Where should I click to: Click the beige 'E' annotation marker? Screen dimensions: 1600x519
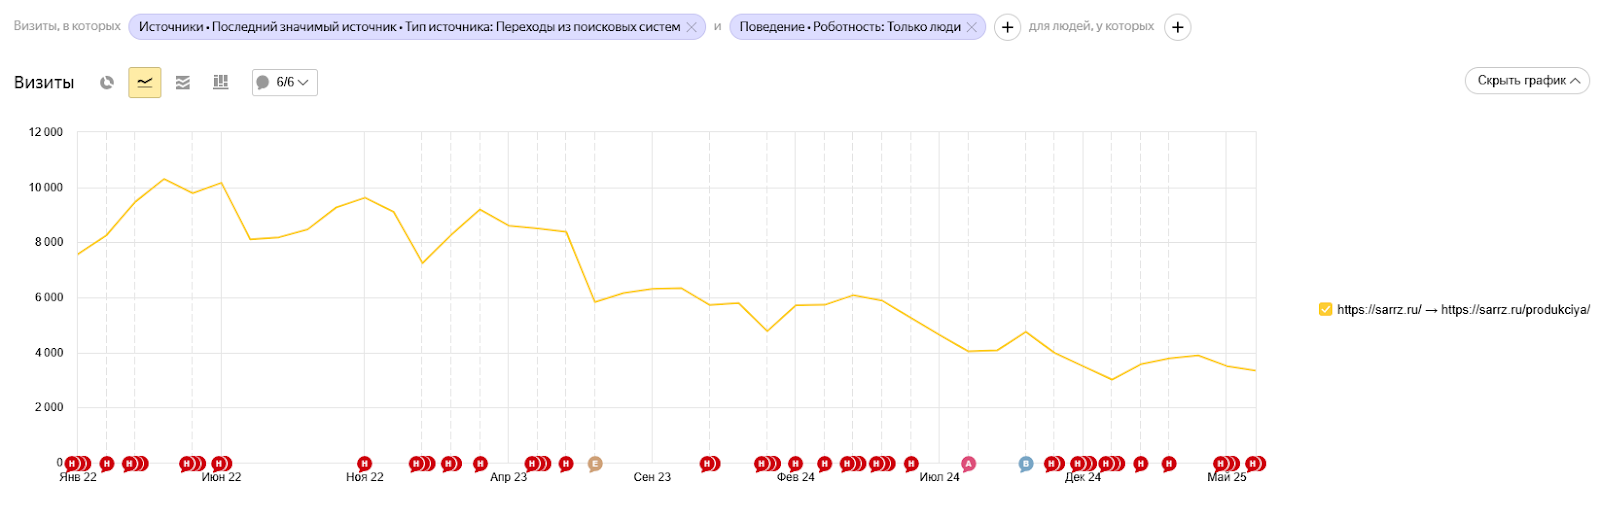(595, 464)
